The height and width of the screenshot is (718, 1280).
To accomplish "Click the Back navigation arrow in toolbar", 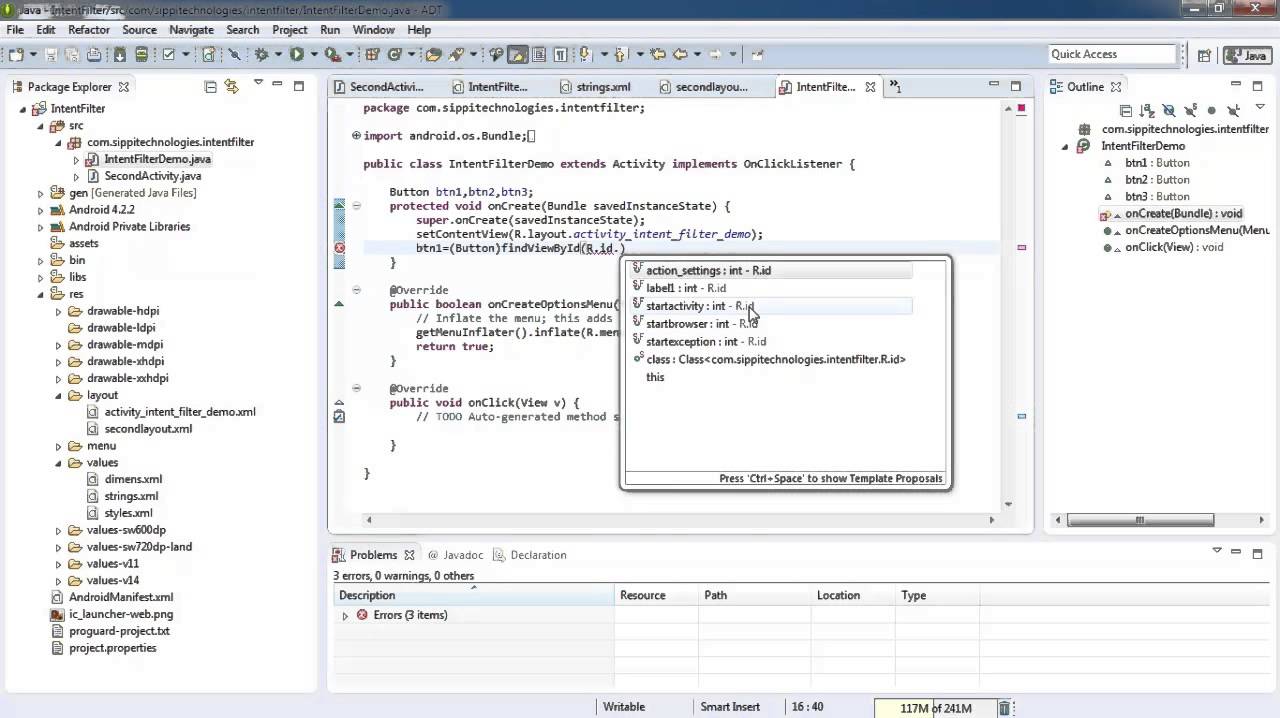I will coord(680,55).
